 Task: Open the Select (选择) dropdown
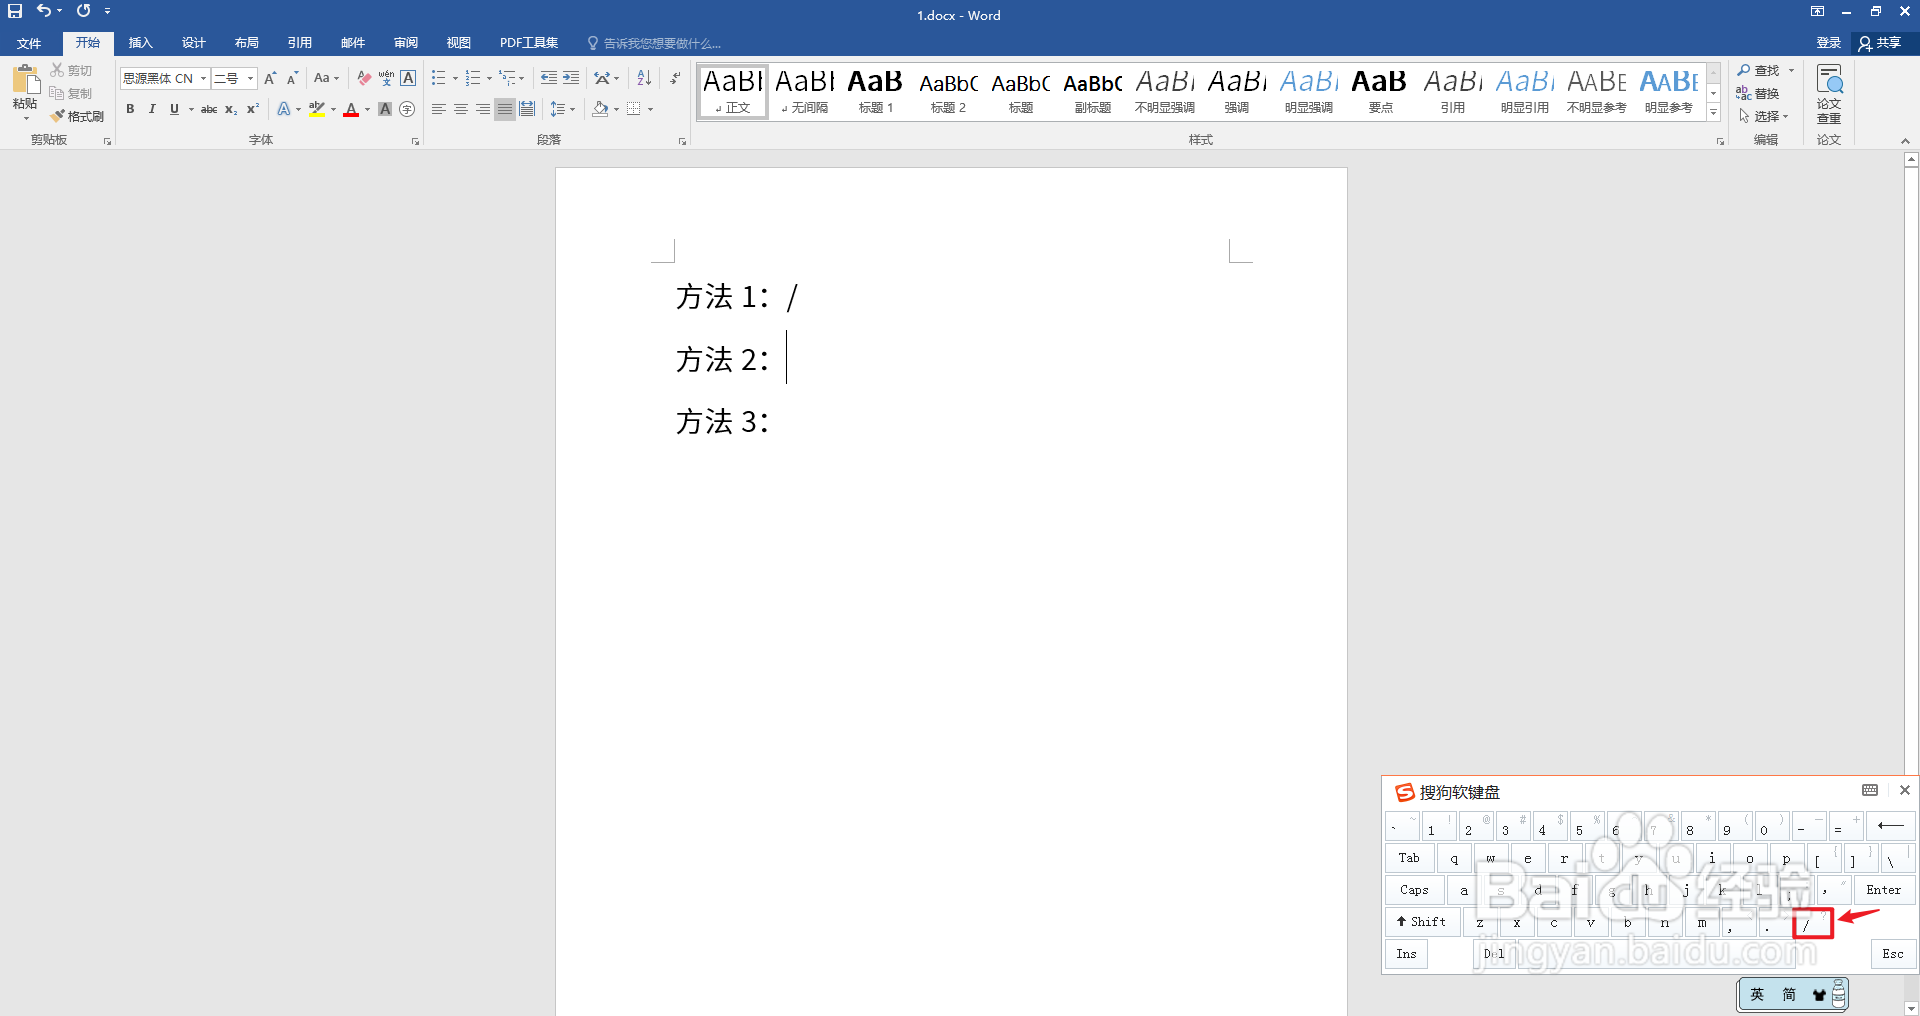pyautogui.click(x=1764, y=116)
